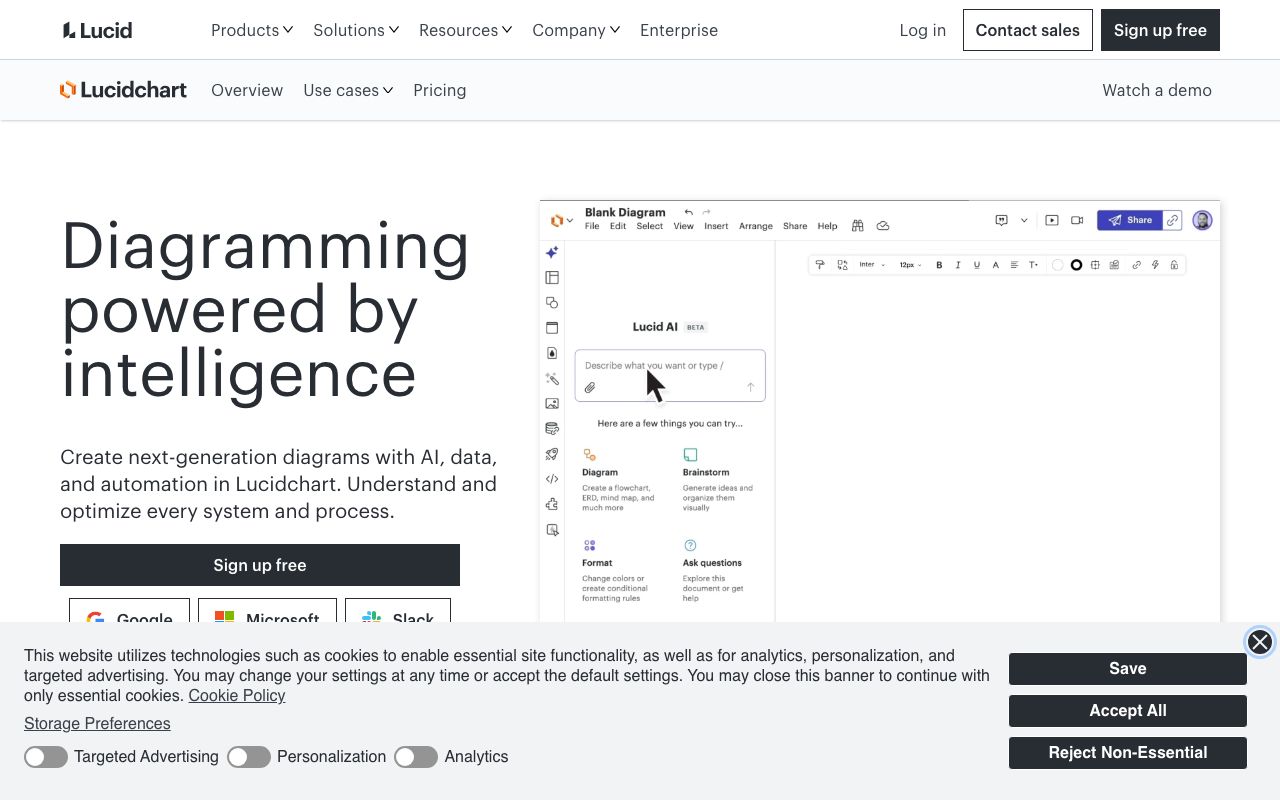1280x800 pixels.
Task: Open the Cookie Policy link
Action: point(236,696)
